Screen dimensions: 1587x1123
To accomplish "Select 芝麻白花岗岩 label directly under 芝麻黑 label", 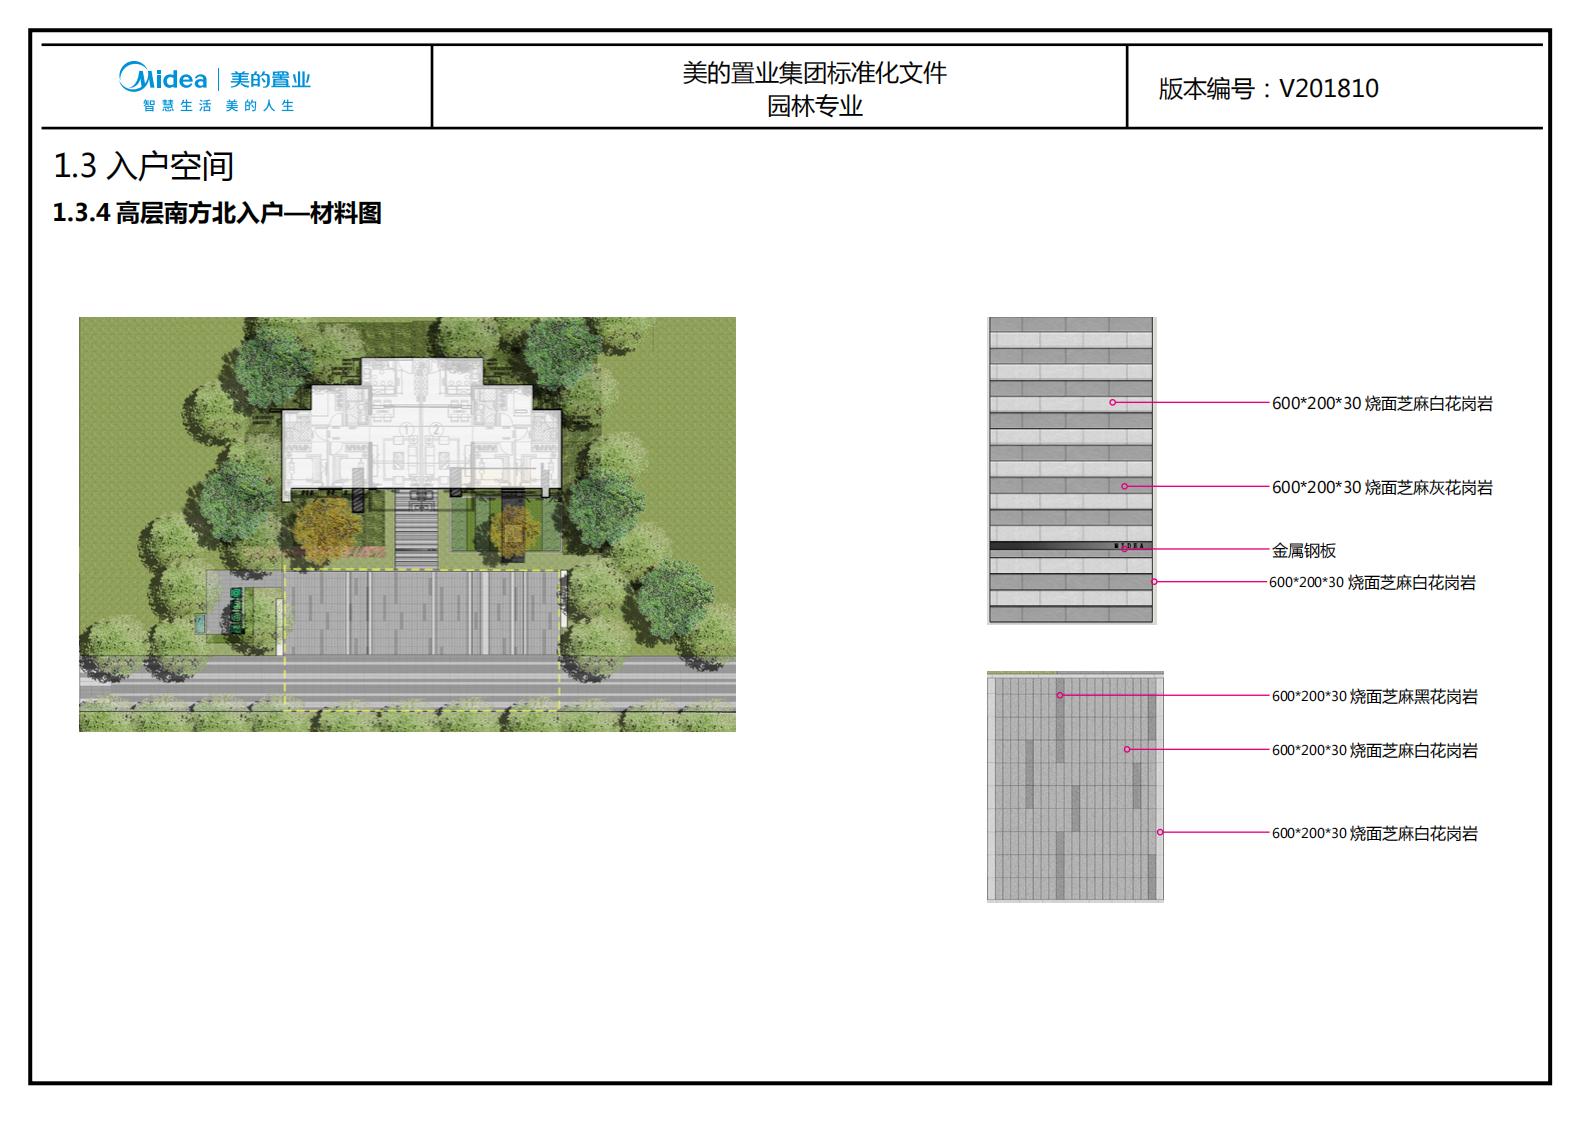I will tap(1375, 750).
